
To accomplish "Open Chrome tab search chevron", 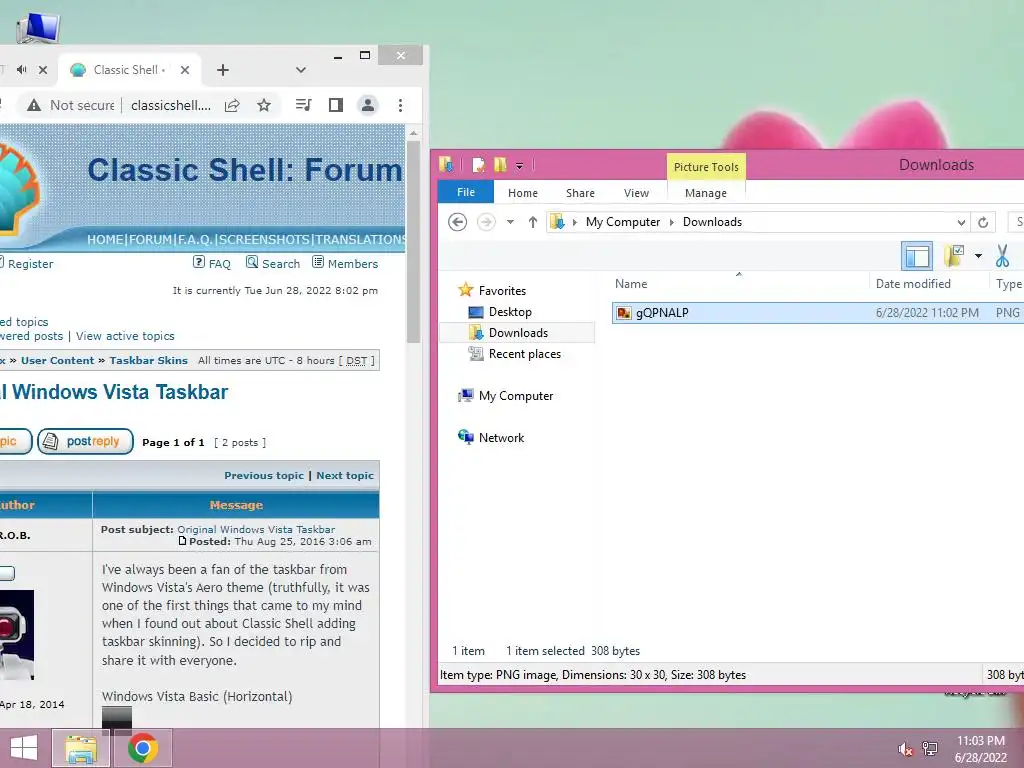I will coord(300,70).
